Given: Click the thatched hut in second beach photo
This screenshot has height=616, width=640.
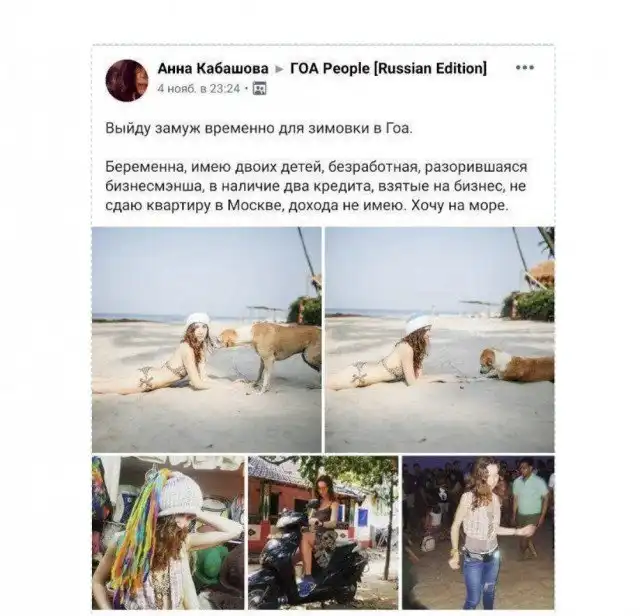Looking at the screenshot, I should click(x=542, y=275).
